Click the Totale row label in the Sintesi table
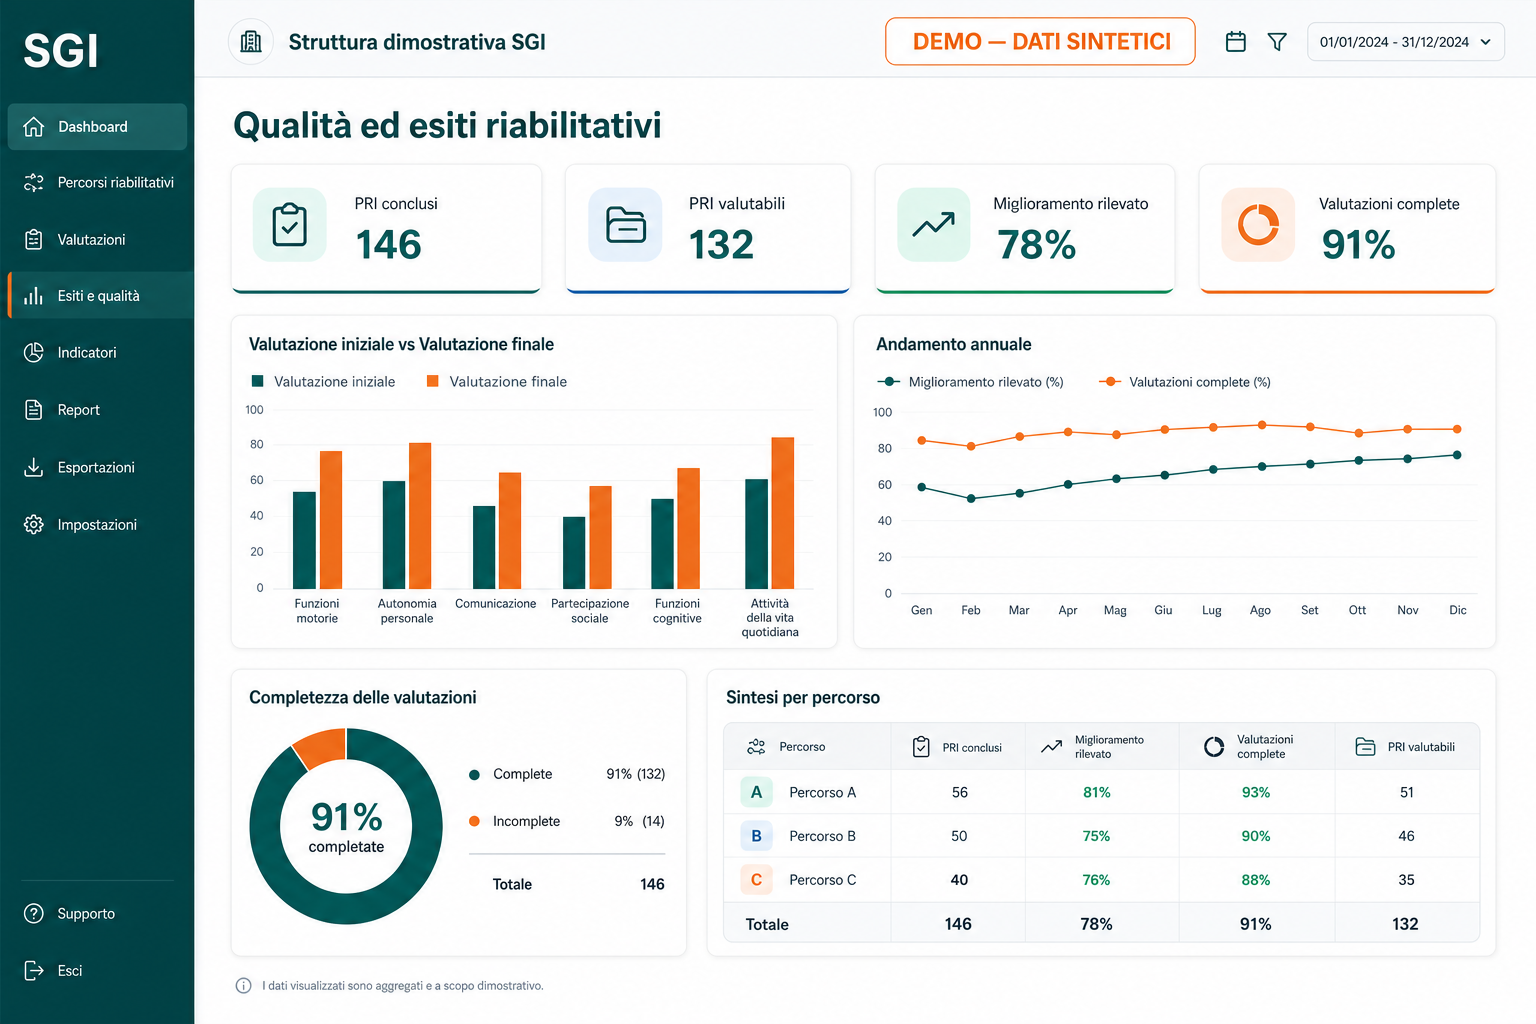Screen dimensions: 1536x1024 click(767, 925)
